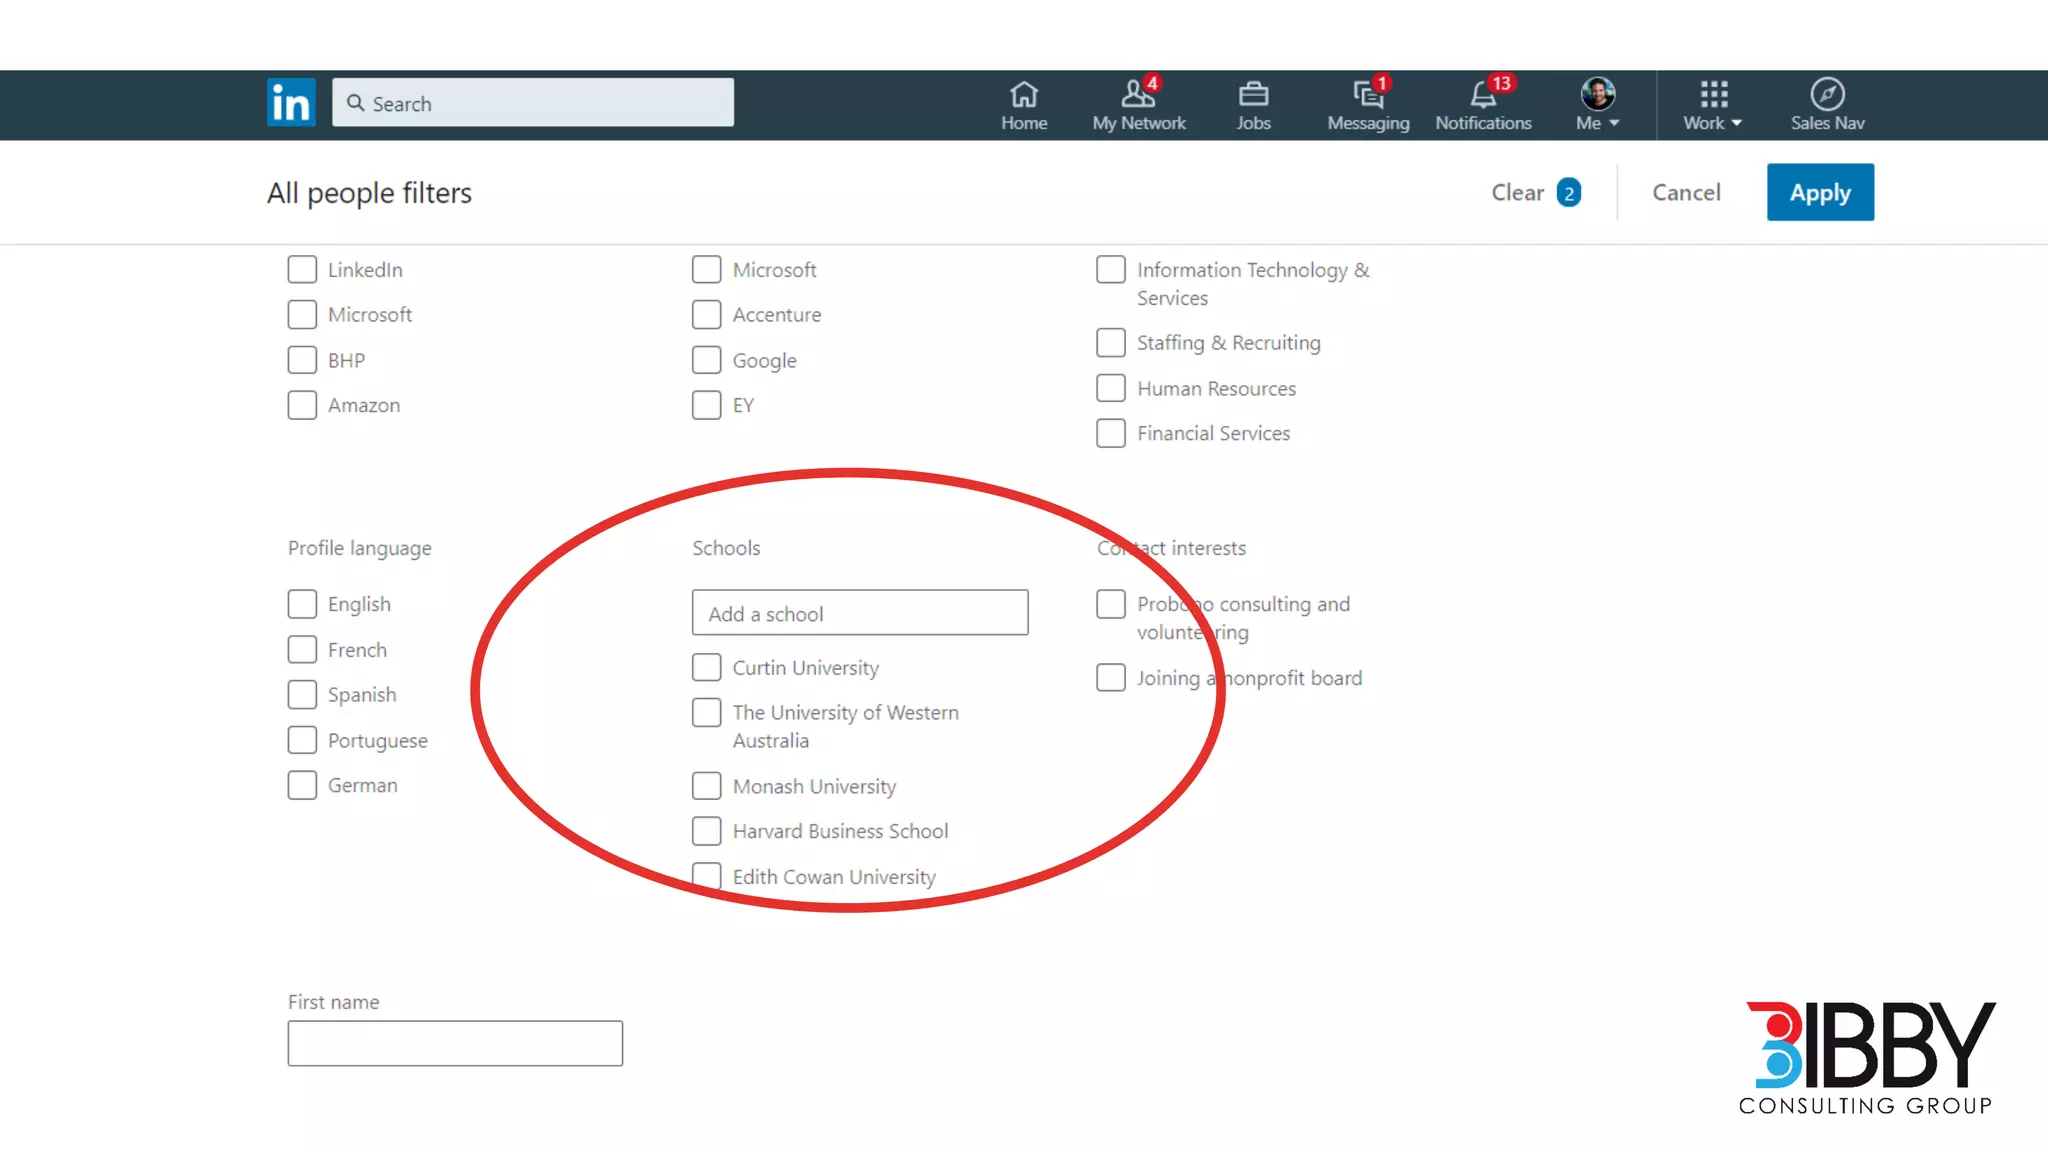Viewport: 2048px width, 1152px height.
Task: Click the LinkedIn logo icon
Action: click(x=291, y=102)
